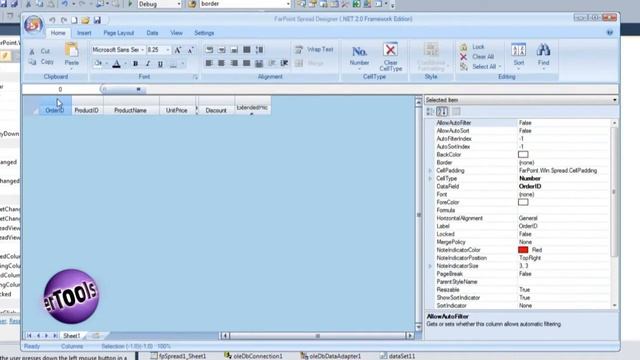Click the red NoteIndicatorColor swatch
Screen dimensions: 640x360
[523, 250]
